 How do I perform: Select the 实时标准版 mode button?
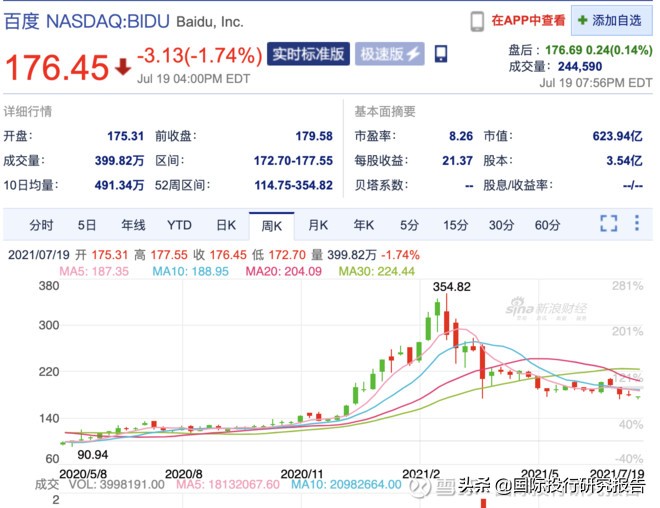tap(308, 54)
